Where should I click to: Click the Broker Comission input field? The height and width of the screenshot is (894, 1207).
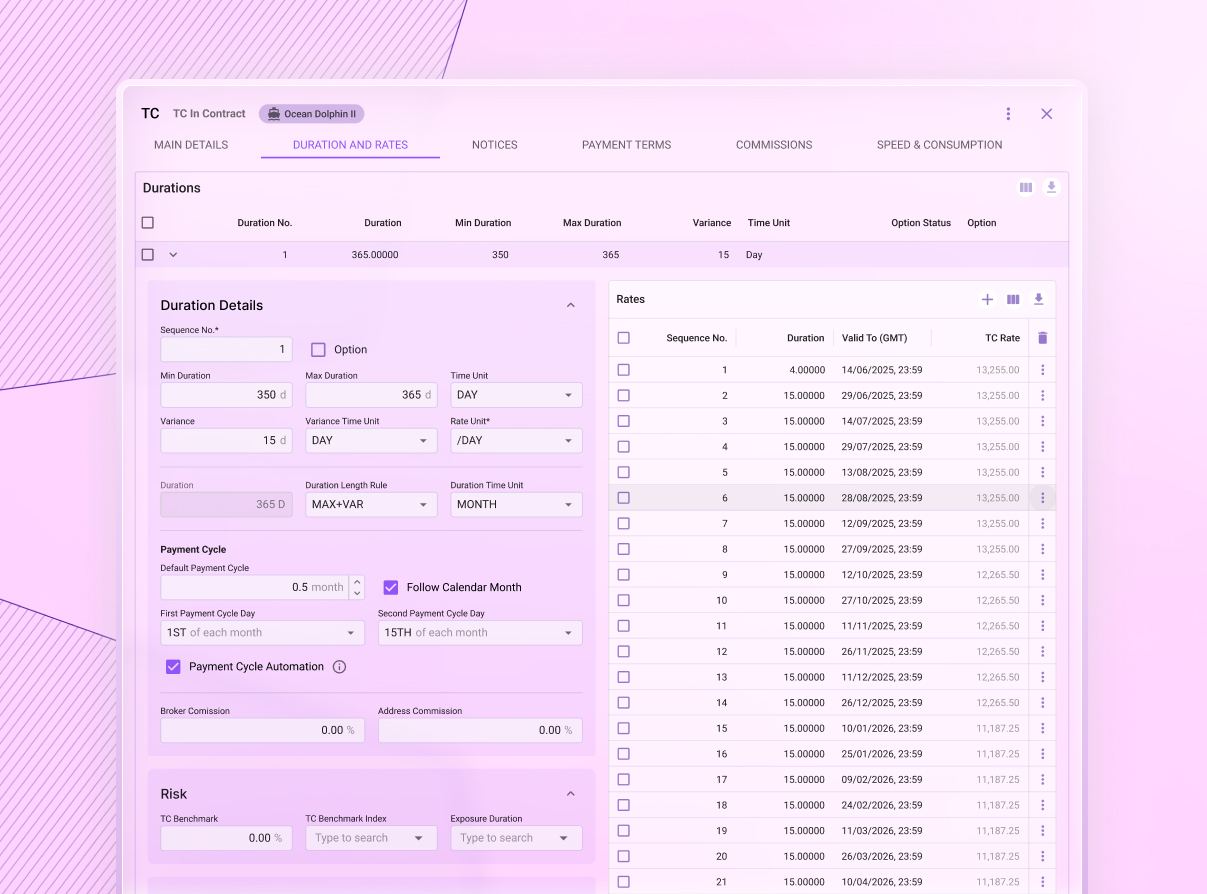tap(262, 730)
